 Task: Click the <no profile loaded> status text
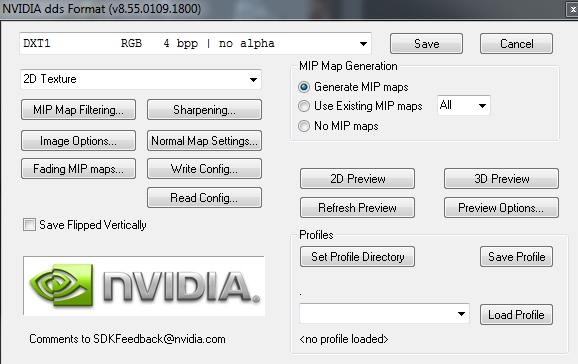click(344, 339)
